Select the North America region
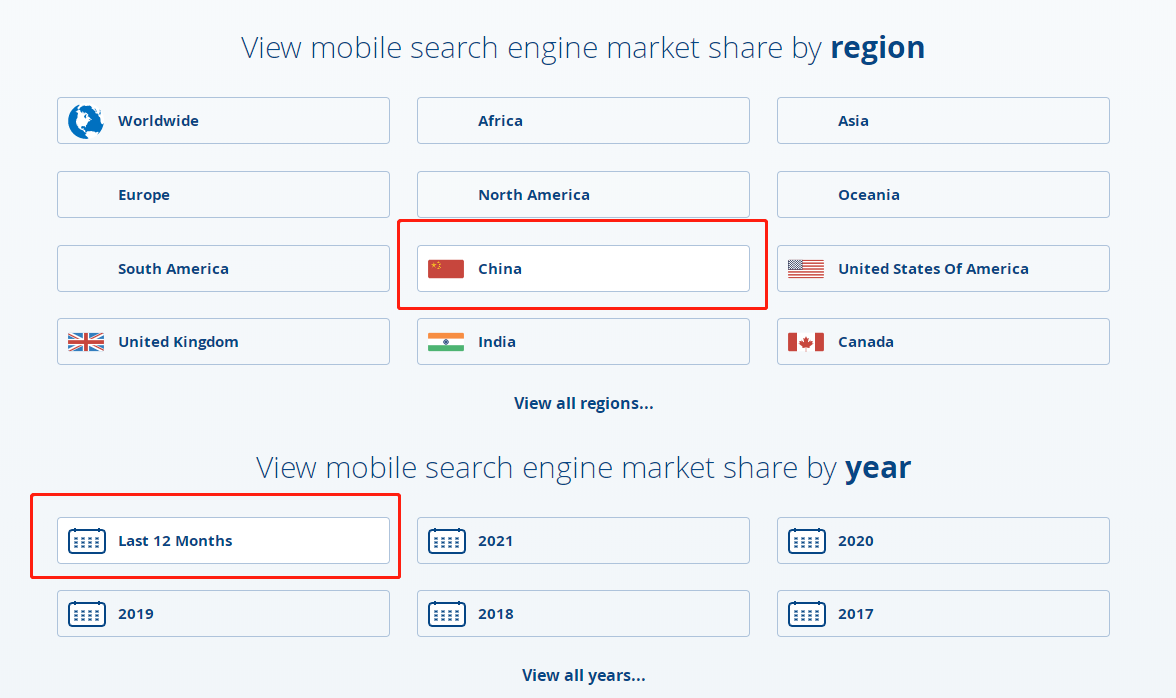Screen dimensions: 1176x698 pos(583,195)
